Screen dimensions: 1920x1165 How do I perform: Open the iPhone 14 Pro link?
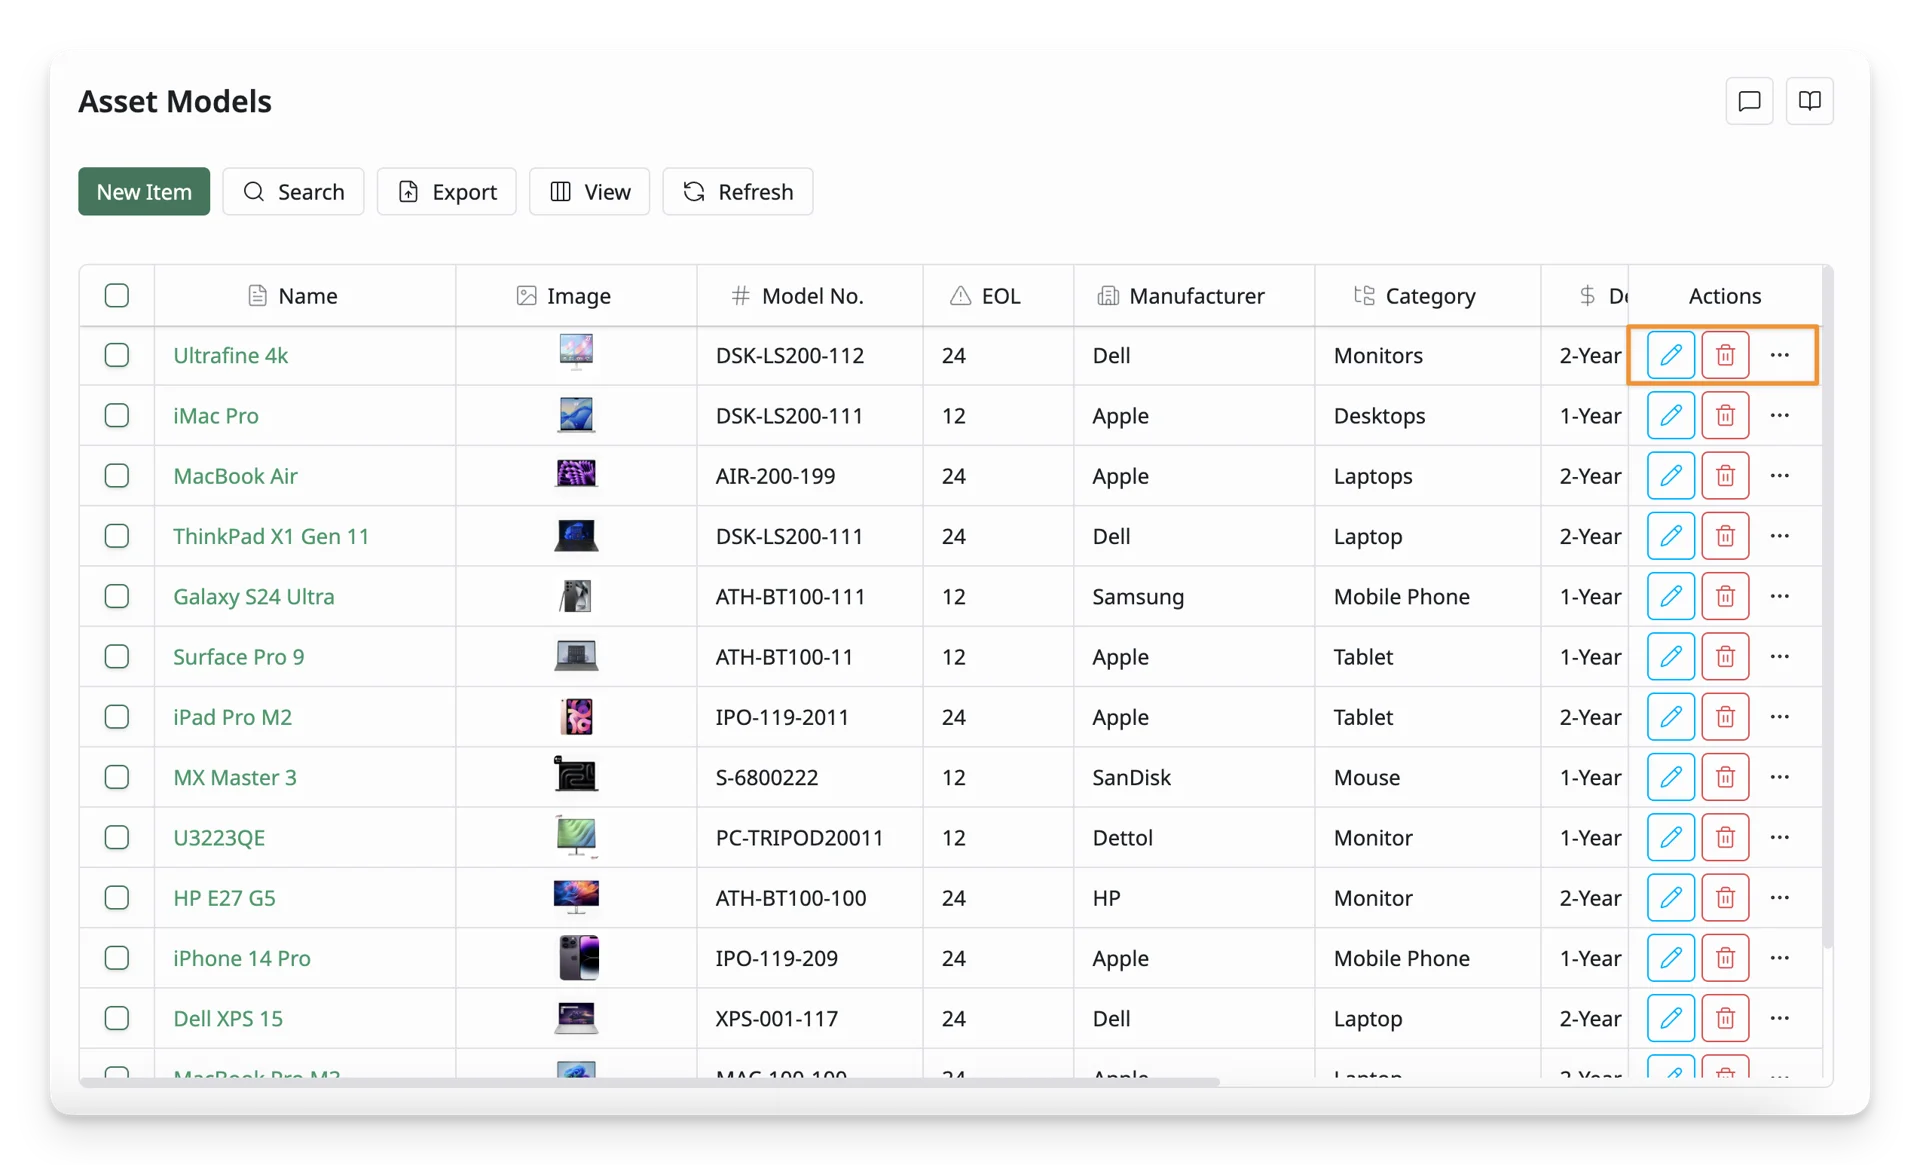click(x=242, y=958)
